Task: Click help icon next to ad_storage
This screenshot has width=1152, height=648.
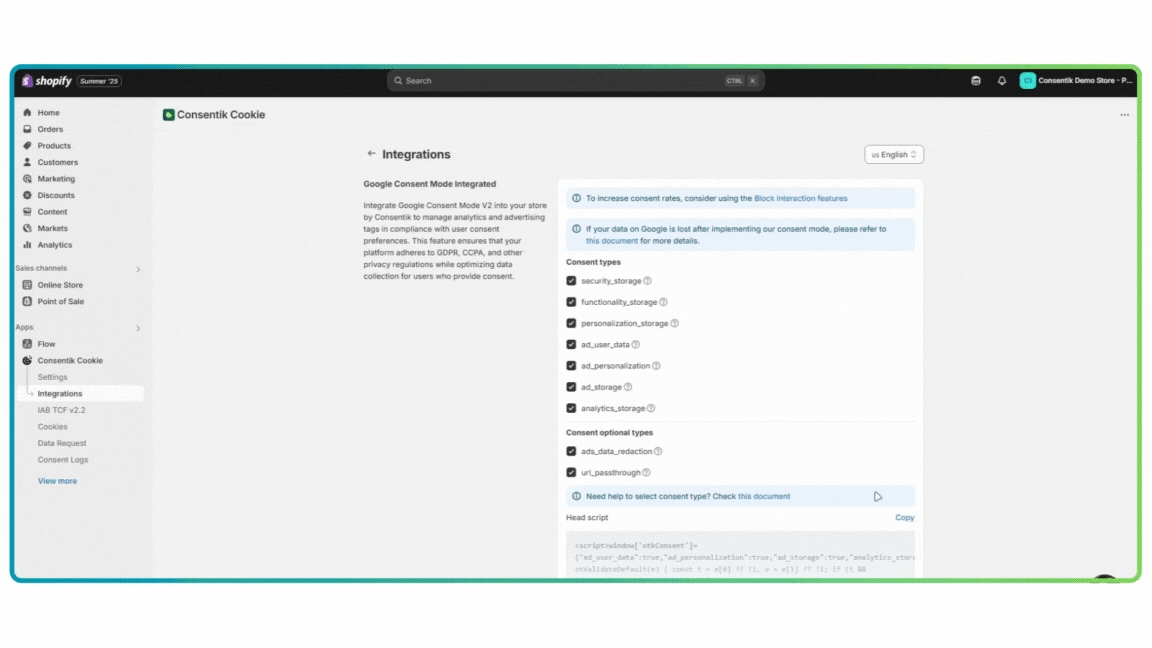Action: 627,387
